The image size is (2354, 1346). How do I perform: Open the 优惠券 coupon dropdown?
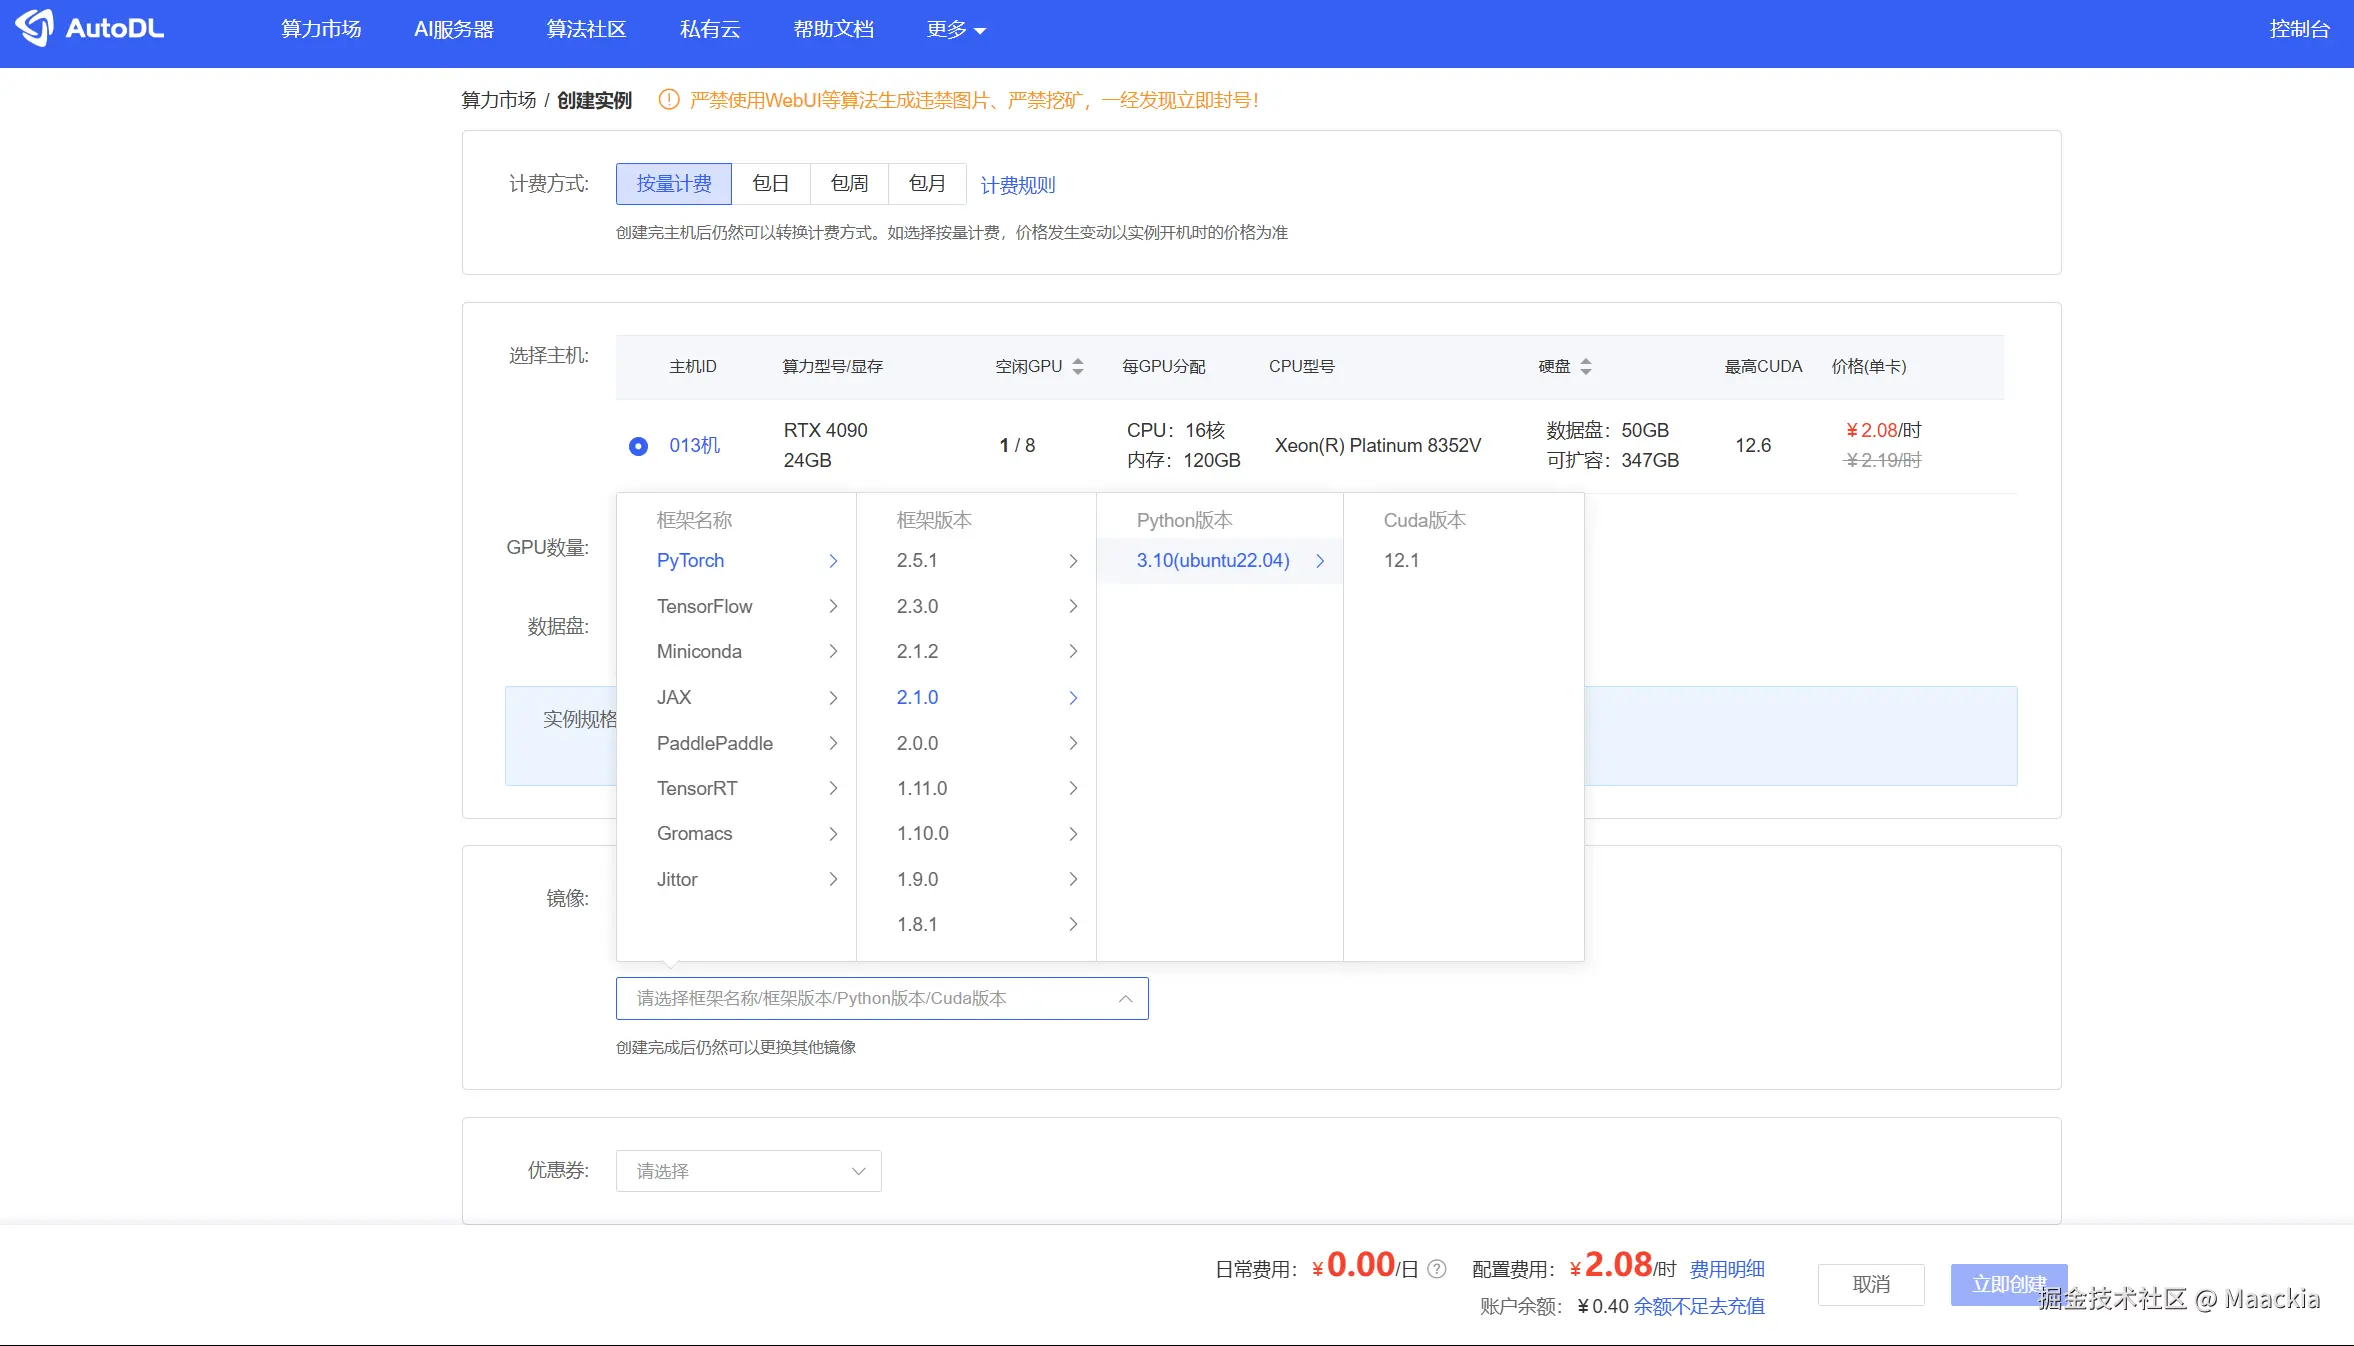pyautogui.click(x=748, y=1171)
